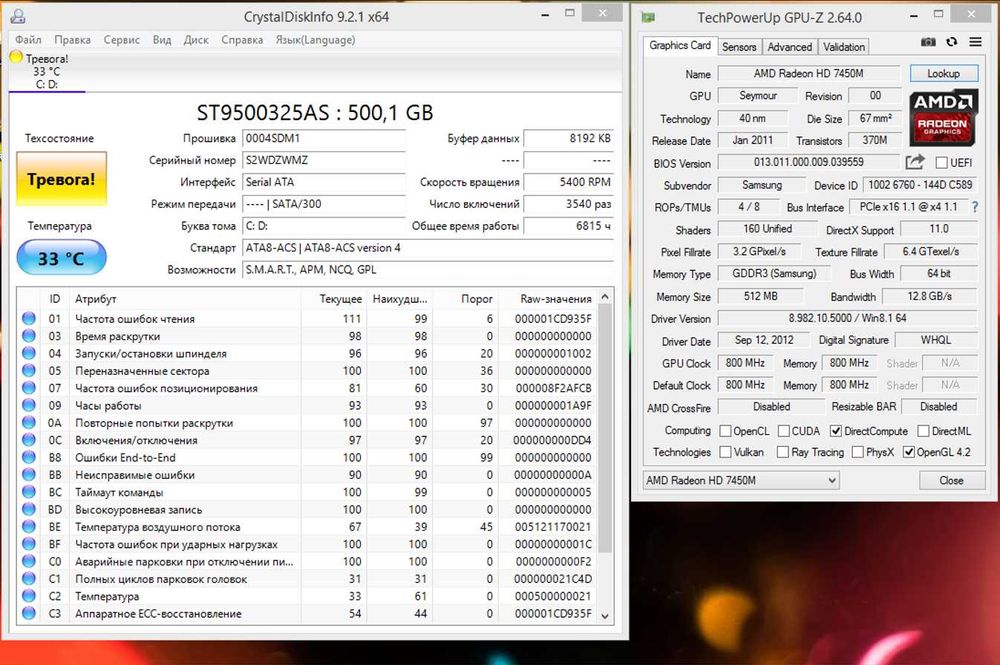Click the Прошивка field showing 0004SDM1

click(324, 138)
